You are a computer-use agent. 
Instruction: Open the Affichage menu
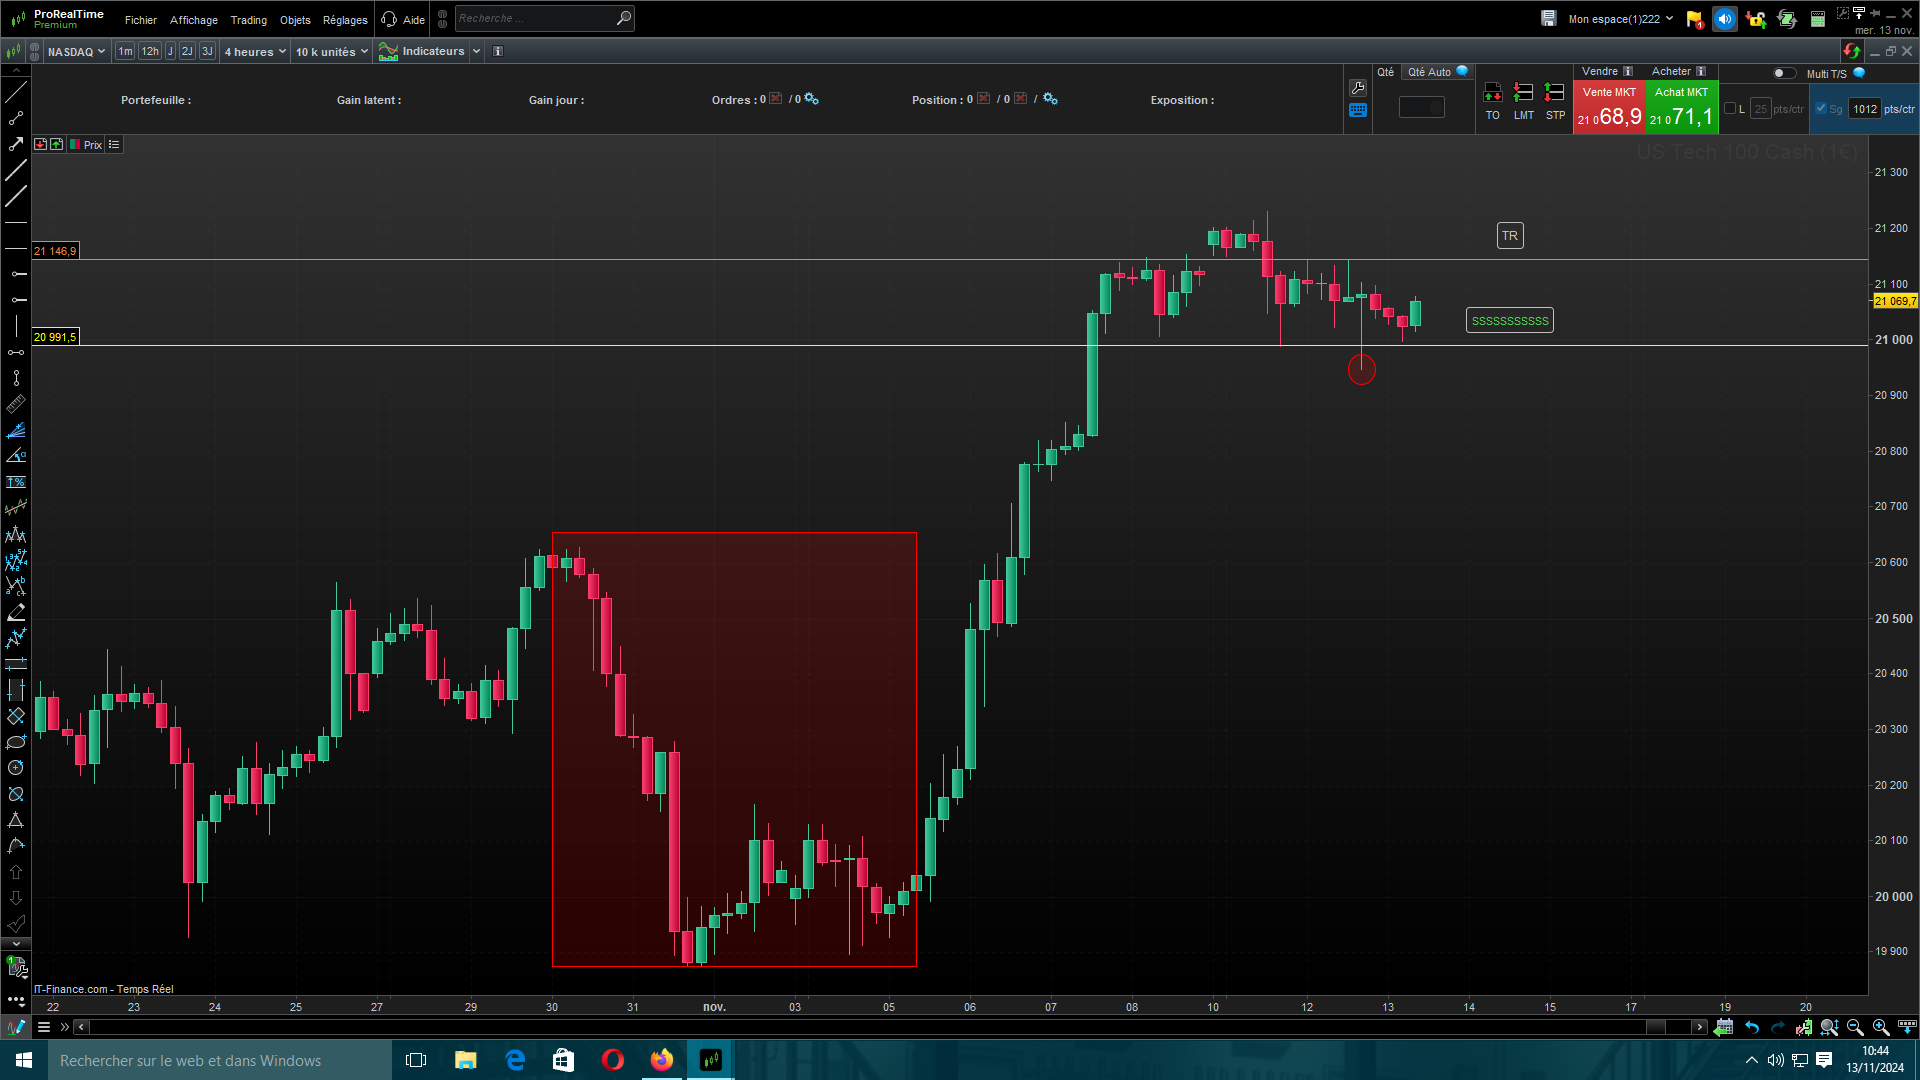(193, 20)
